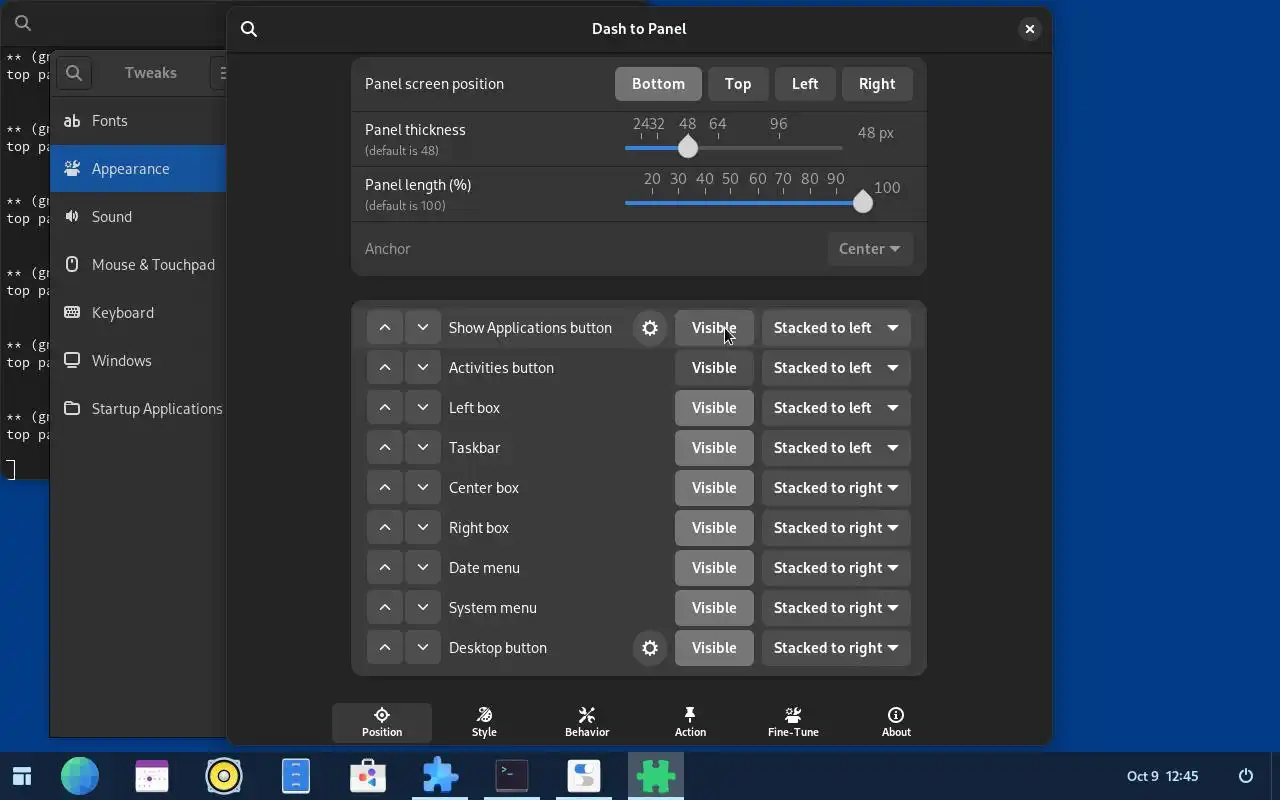Open stacking dropdown for System menu

836,608
